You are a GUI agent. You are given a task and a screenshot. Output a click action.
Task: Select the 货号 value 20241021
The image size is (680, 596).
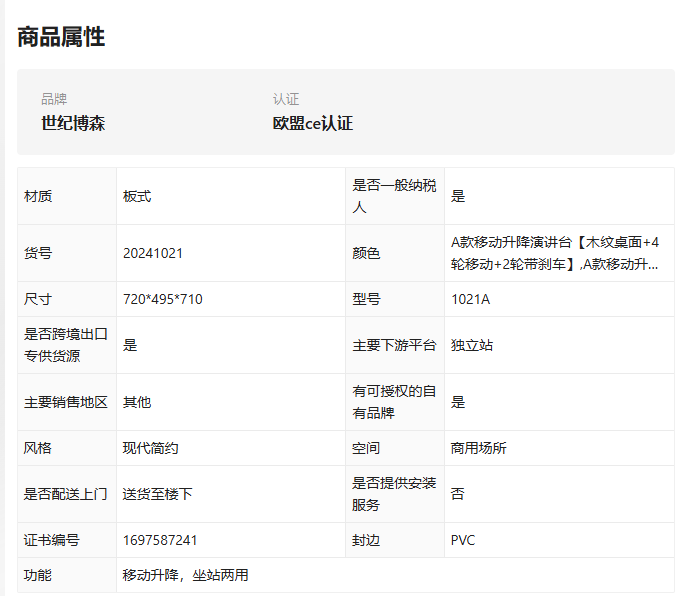[x=153, y=253]
